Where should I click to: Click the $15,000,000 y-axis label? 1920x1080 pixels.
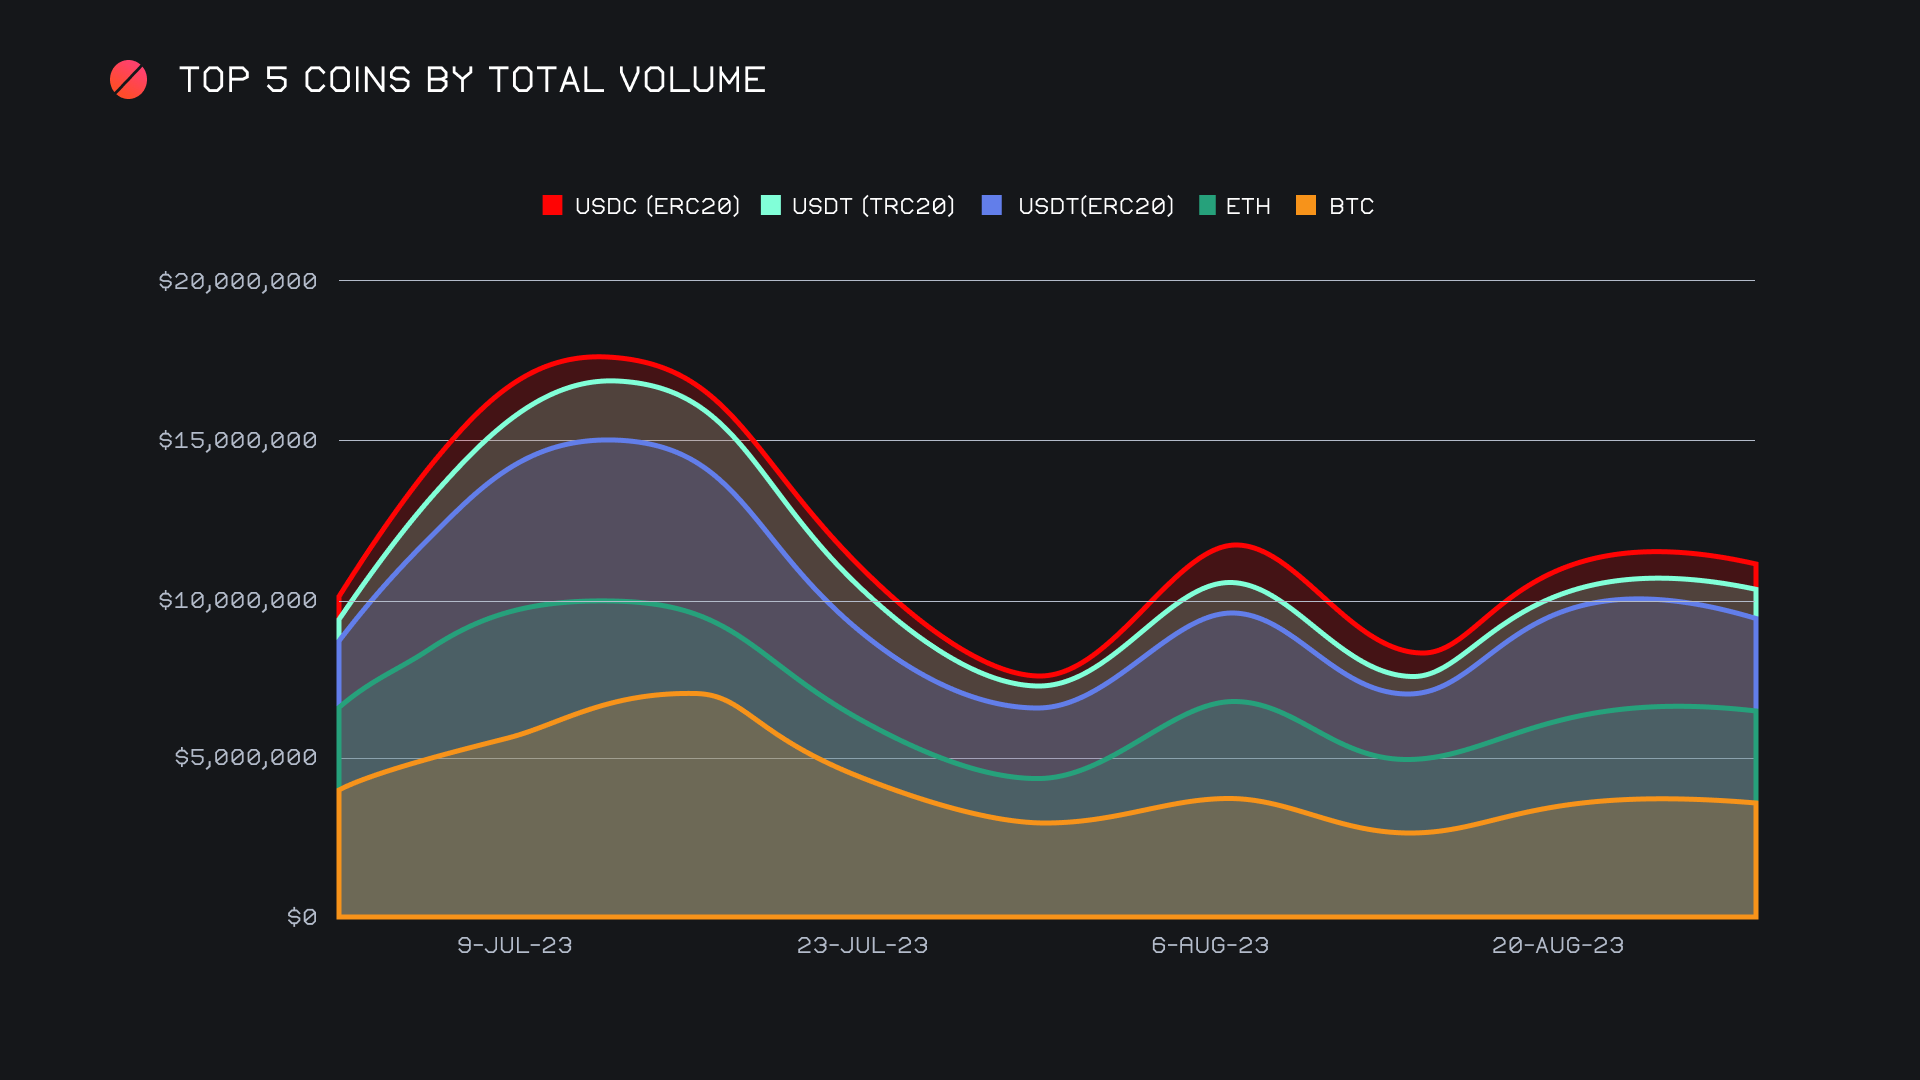238,440
